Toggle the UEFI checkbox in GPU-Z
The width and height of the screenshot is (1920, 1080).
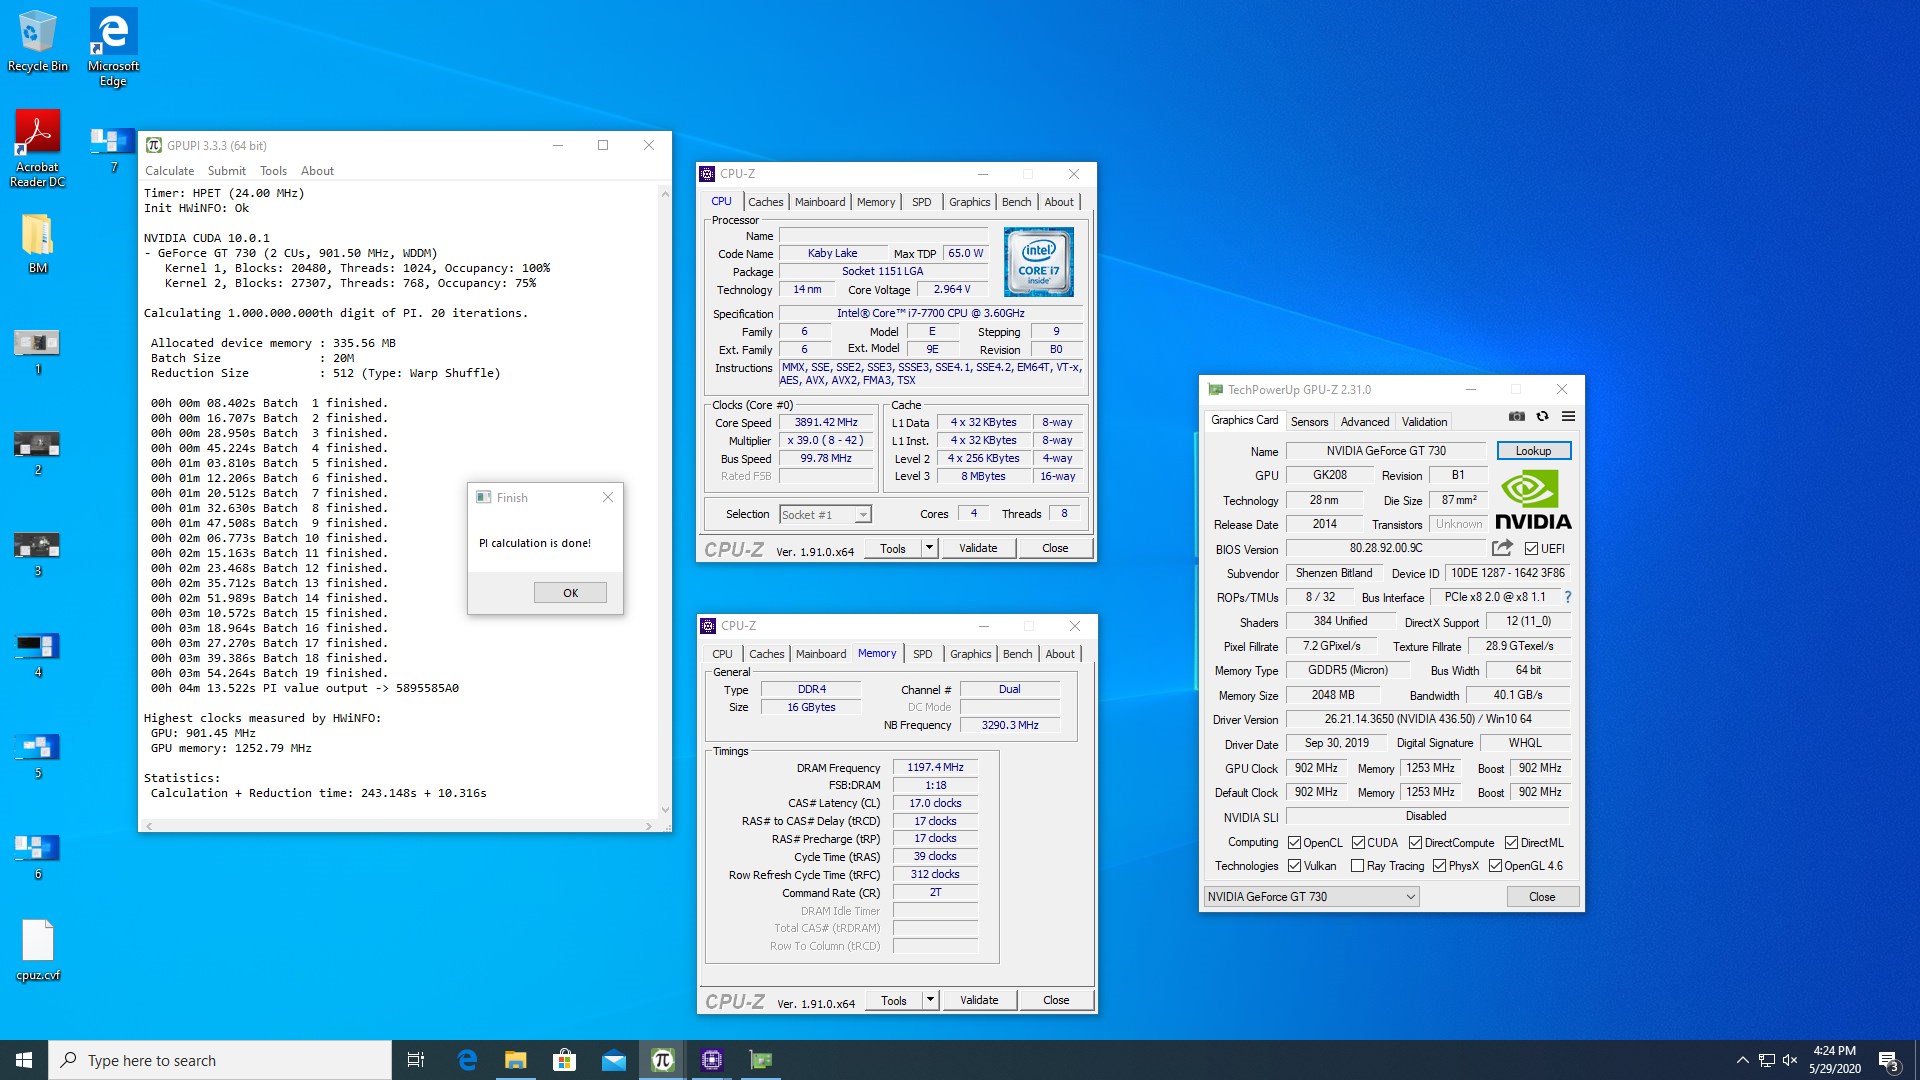point(1531,548)
